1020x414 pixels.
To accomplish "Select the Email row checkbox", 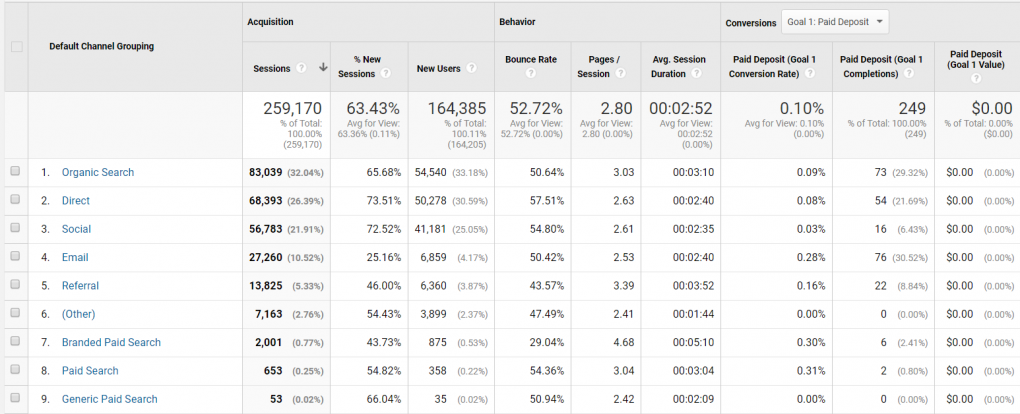I will pos(15,257).
